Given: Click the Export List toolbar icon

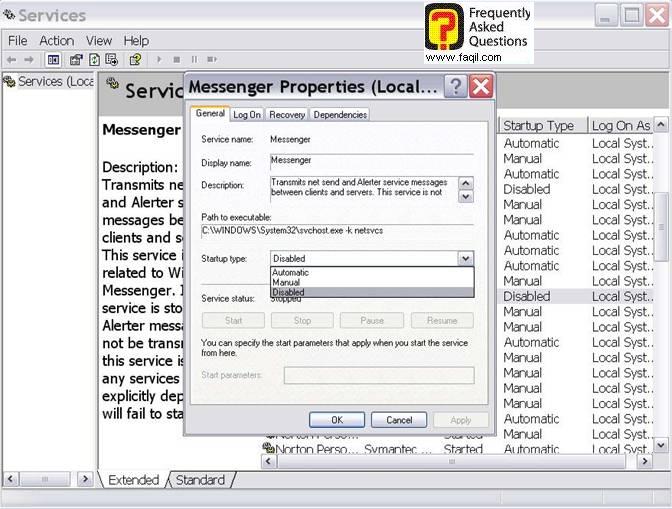Looking at the screenshot, I should click(x=111, y=60).
